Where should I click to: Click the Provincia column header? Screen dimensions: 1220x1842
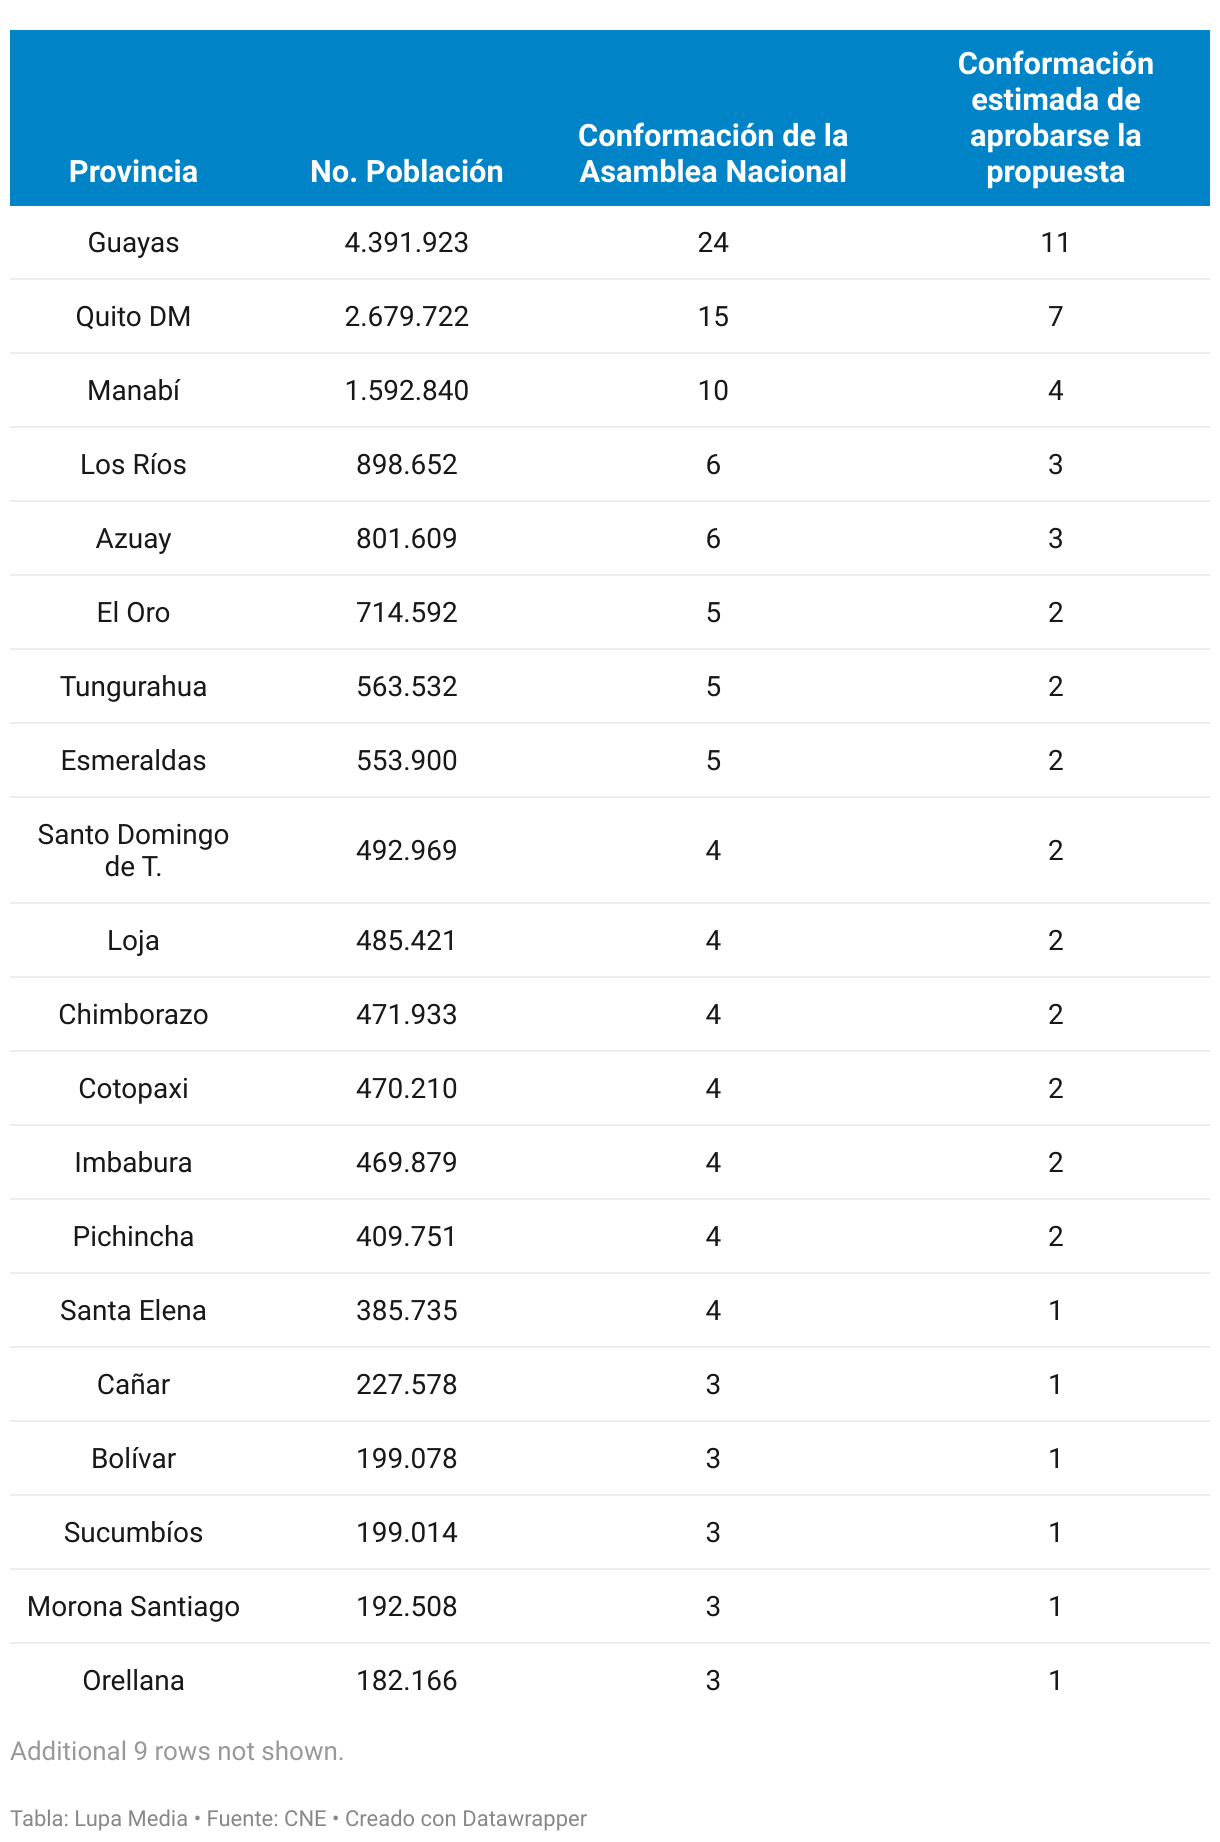point(133,171)
